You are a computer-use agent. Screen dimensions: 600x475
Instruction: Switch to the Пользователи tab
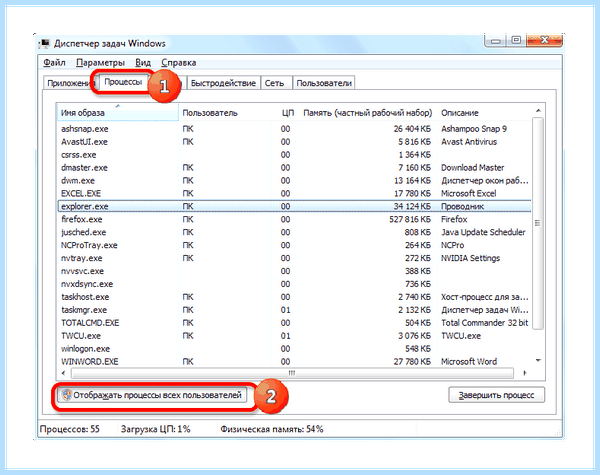[x=324, y=83]
